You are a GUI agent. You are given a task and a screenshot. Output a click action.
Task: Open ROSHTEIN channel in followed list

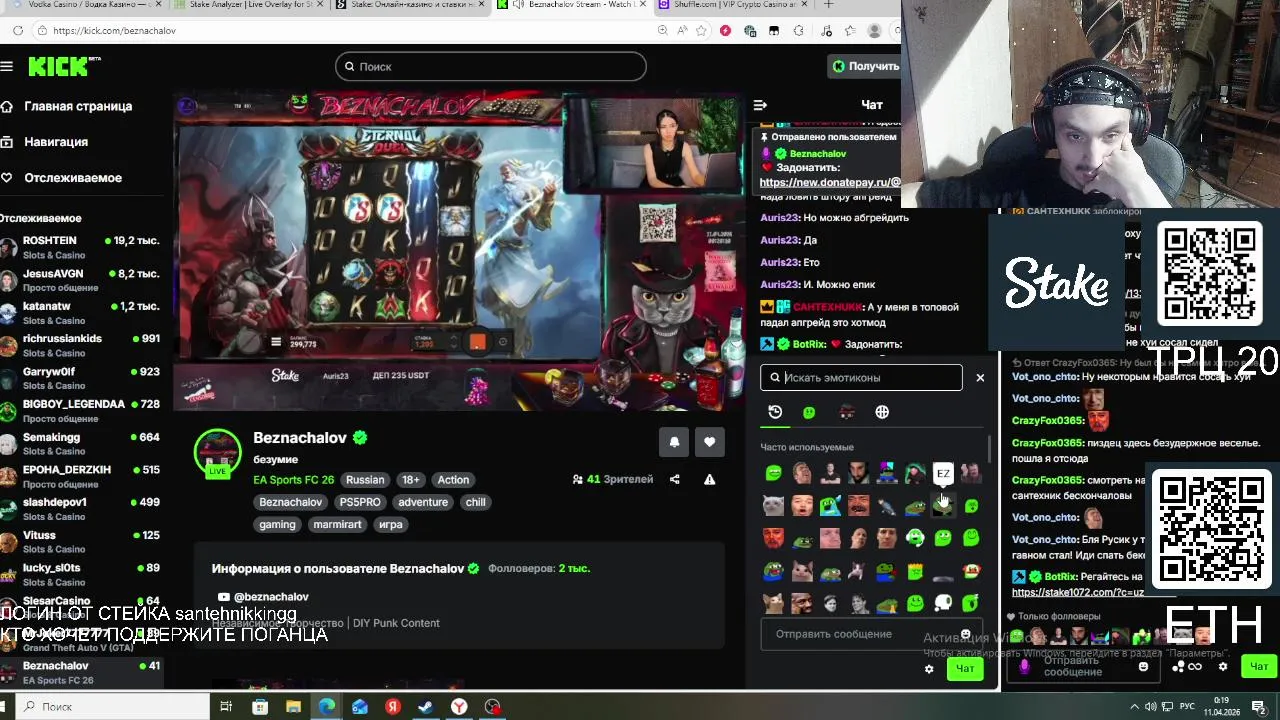(81, 247)
